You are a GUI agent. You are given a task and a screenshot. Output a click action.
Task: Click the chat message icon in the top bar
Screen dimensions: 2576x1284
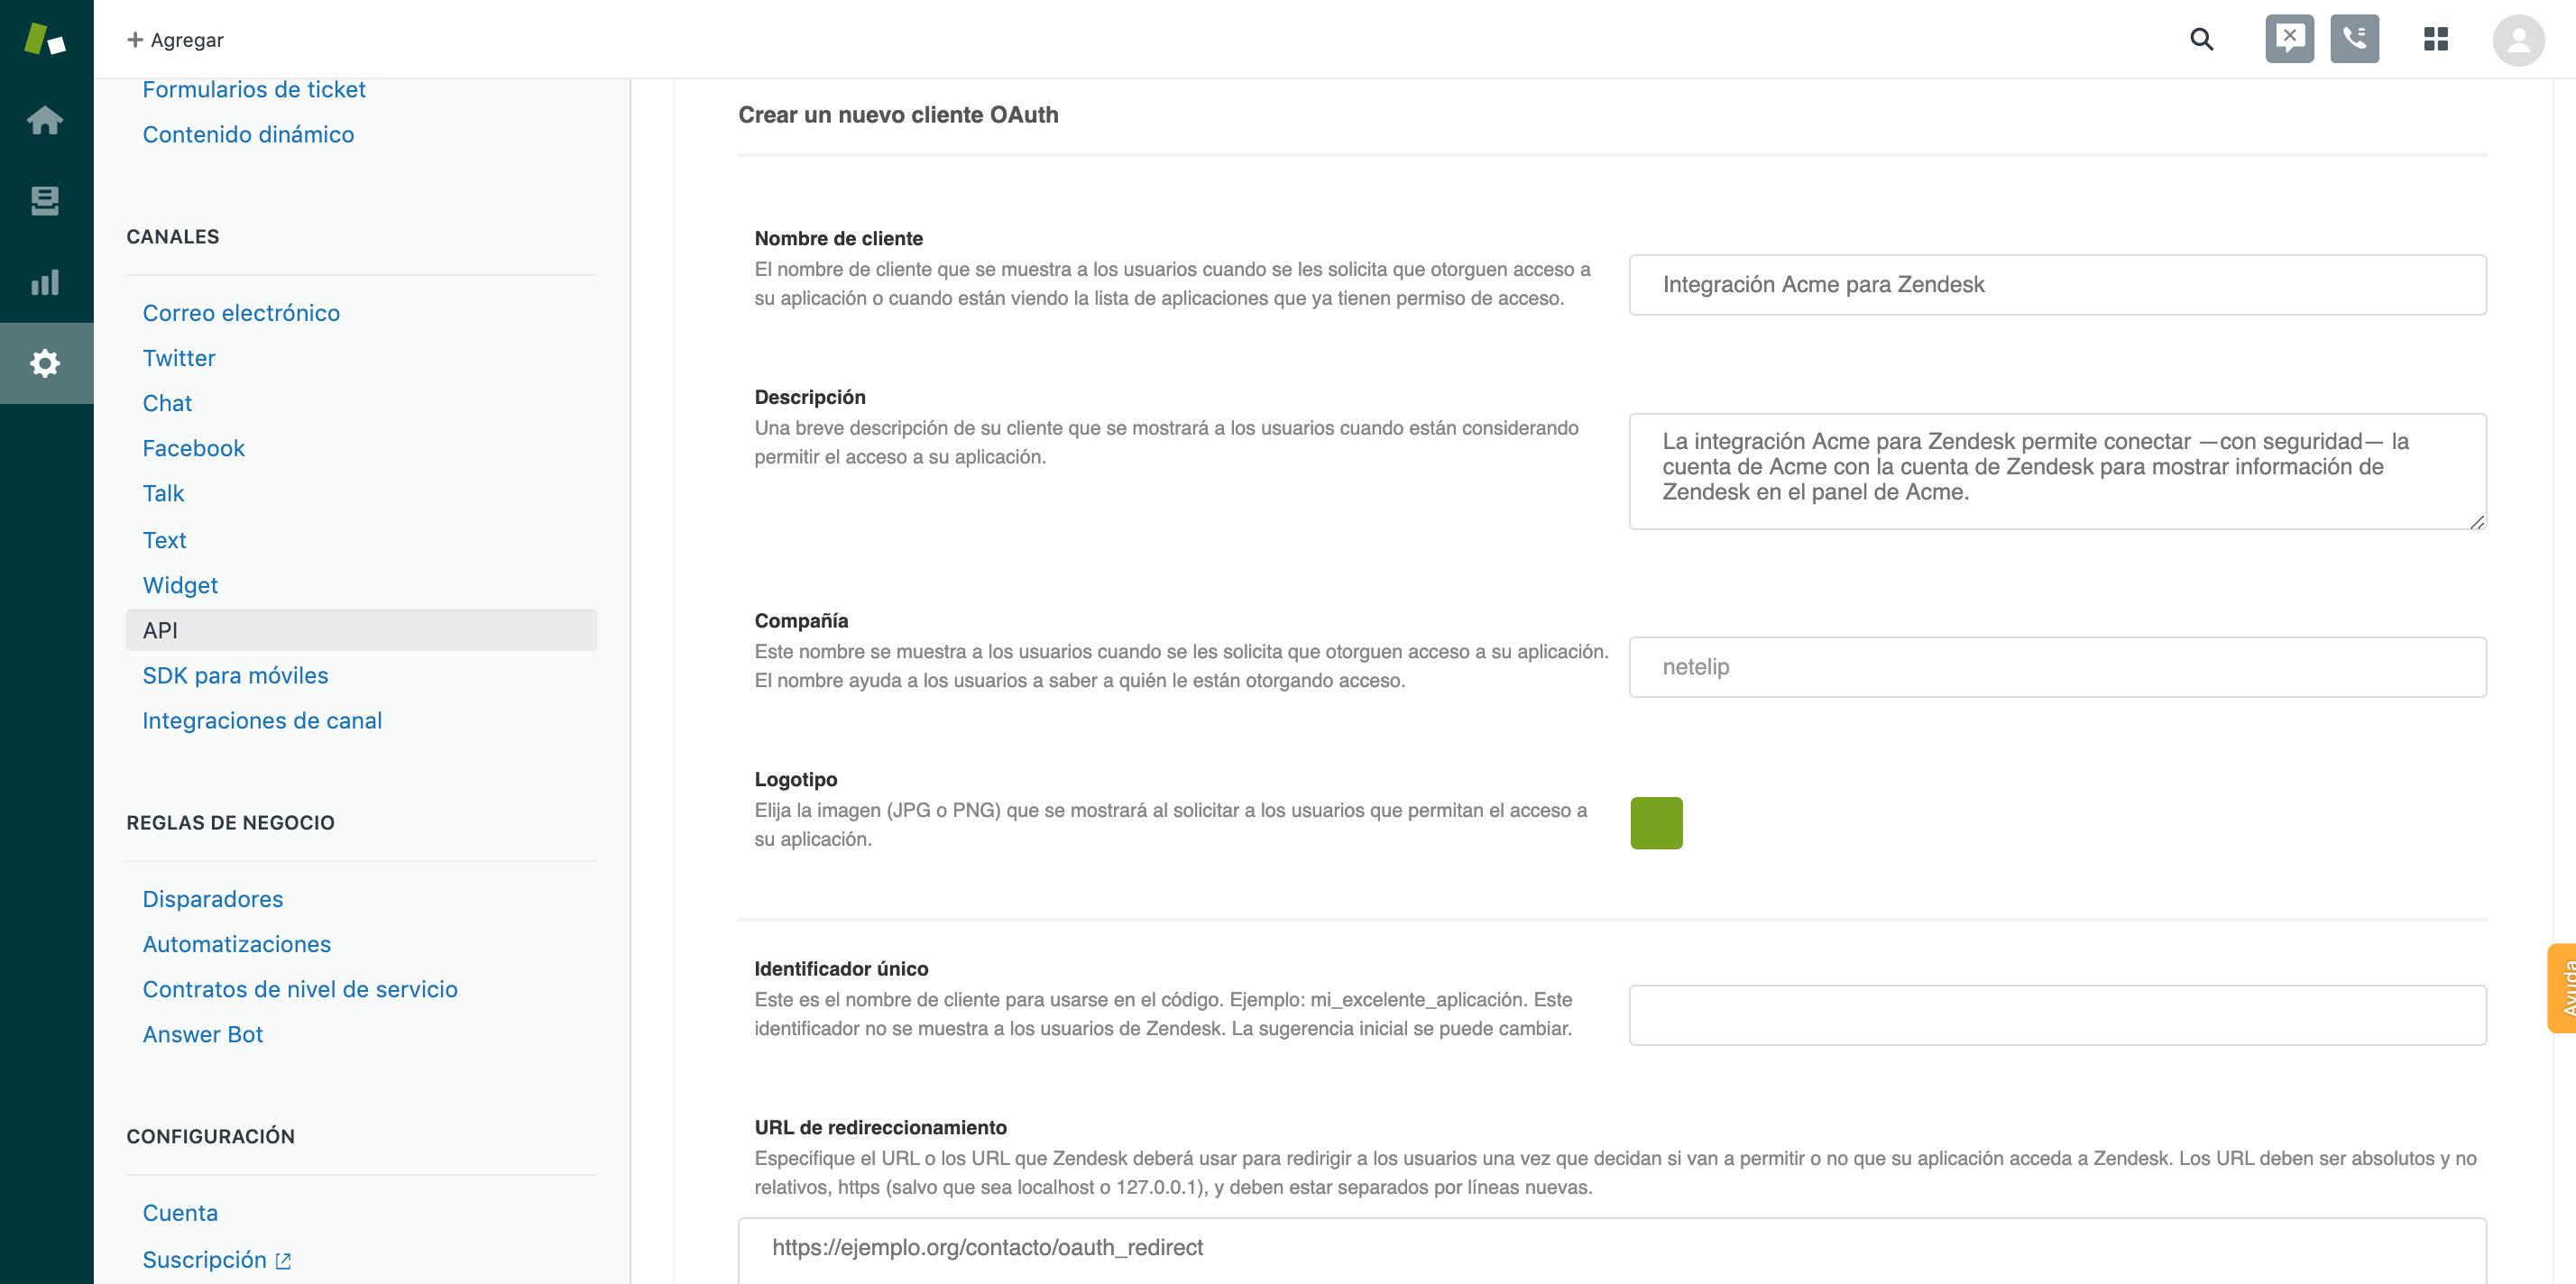coord(2290,38)
